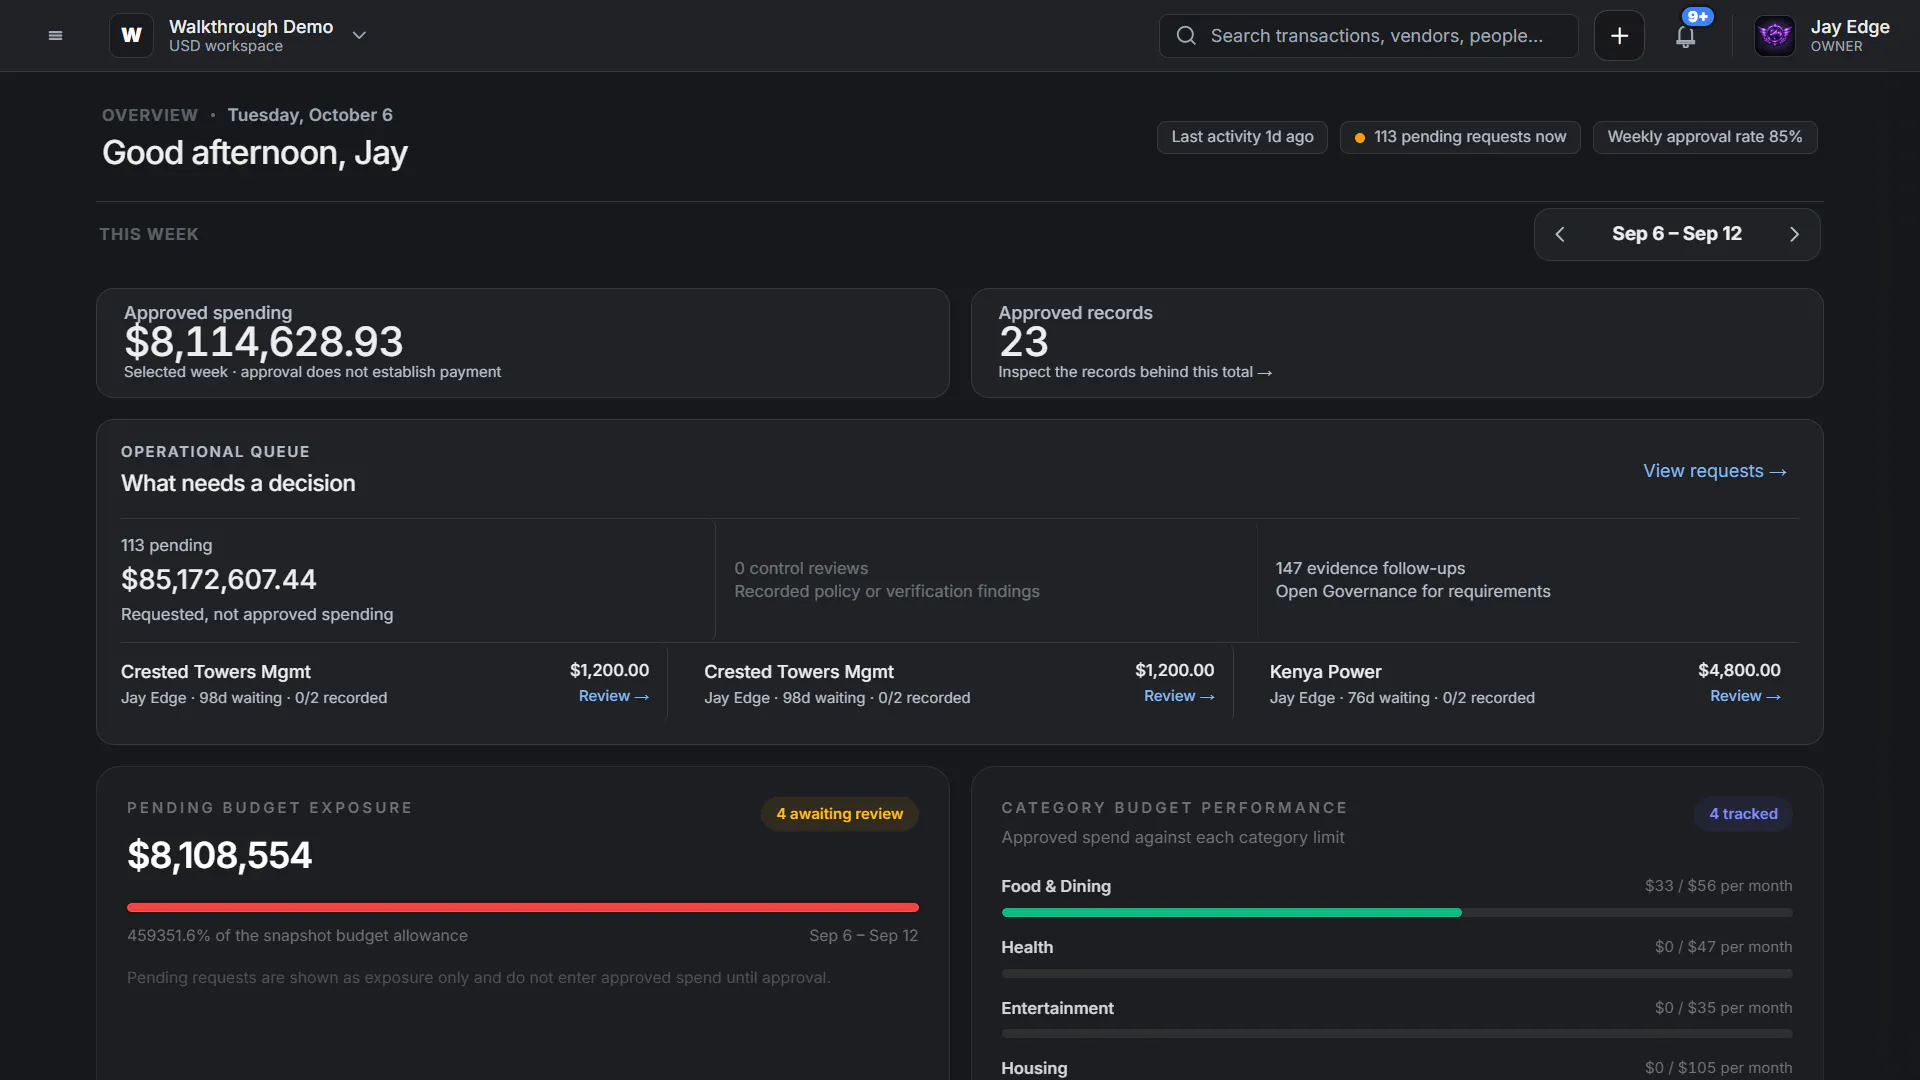Click the $8,108,554 exposure amount
1920x1080 pixels.
click(x=219, y=856)
